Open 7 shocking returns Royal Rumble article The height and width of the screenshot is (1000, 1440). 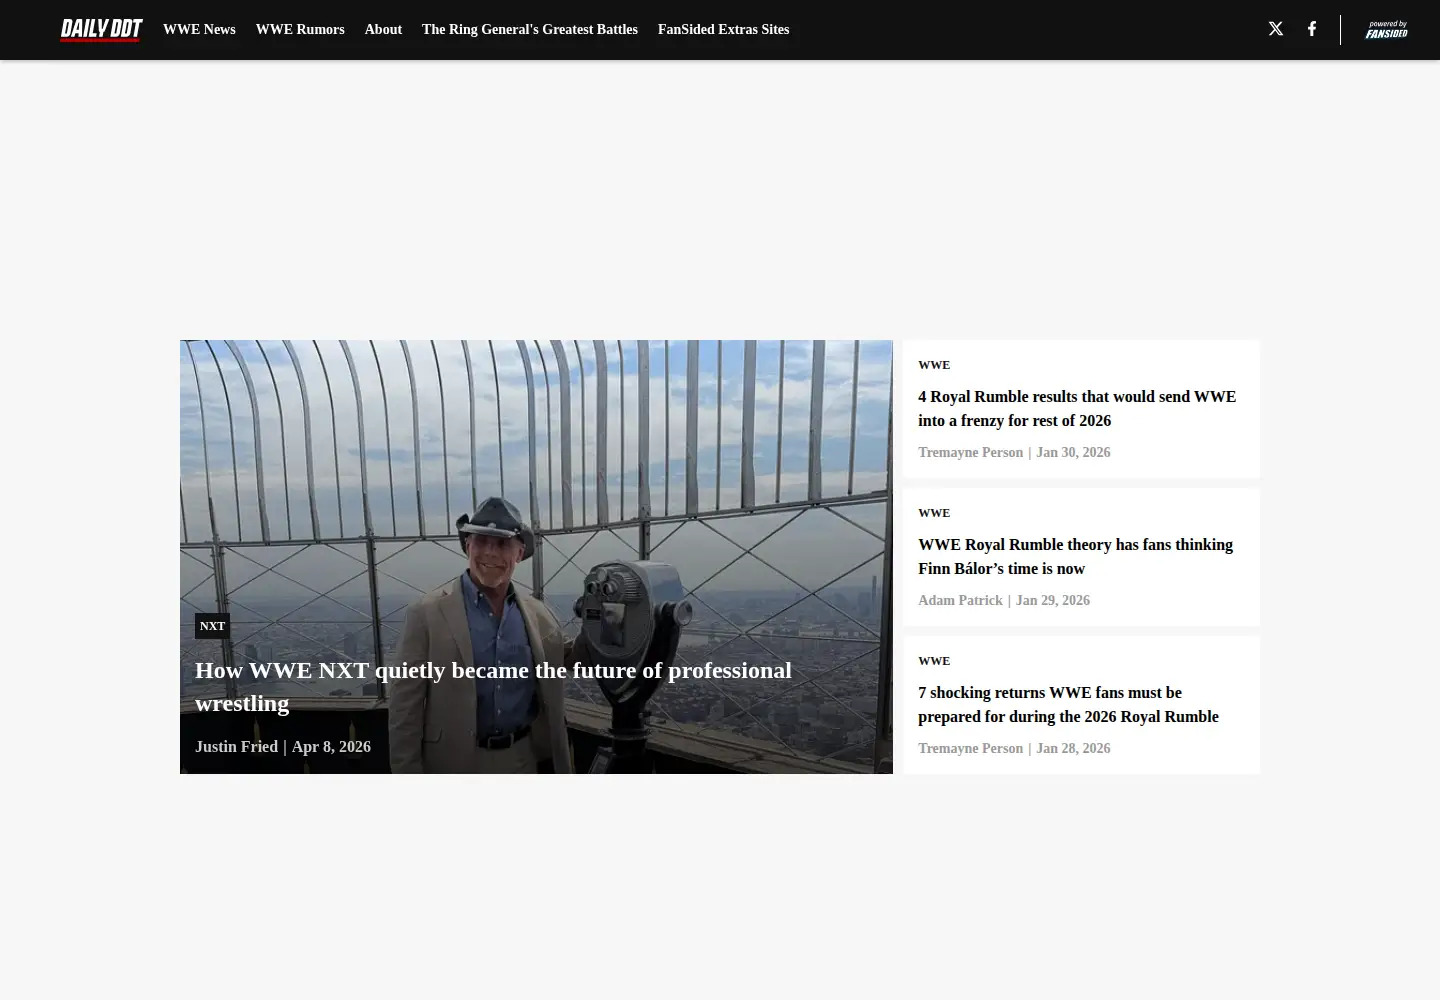(x=1068, y=705)
